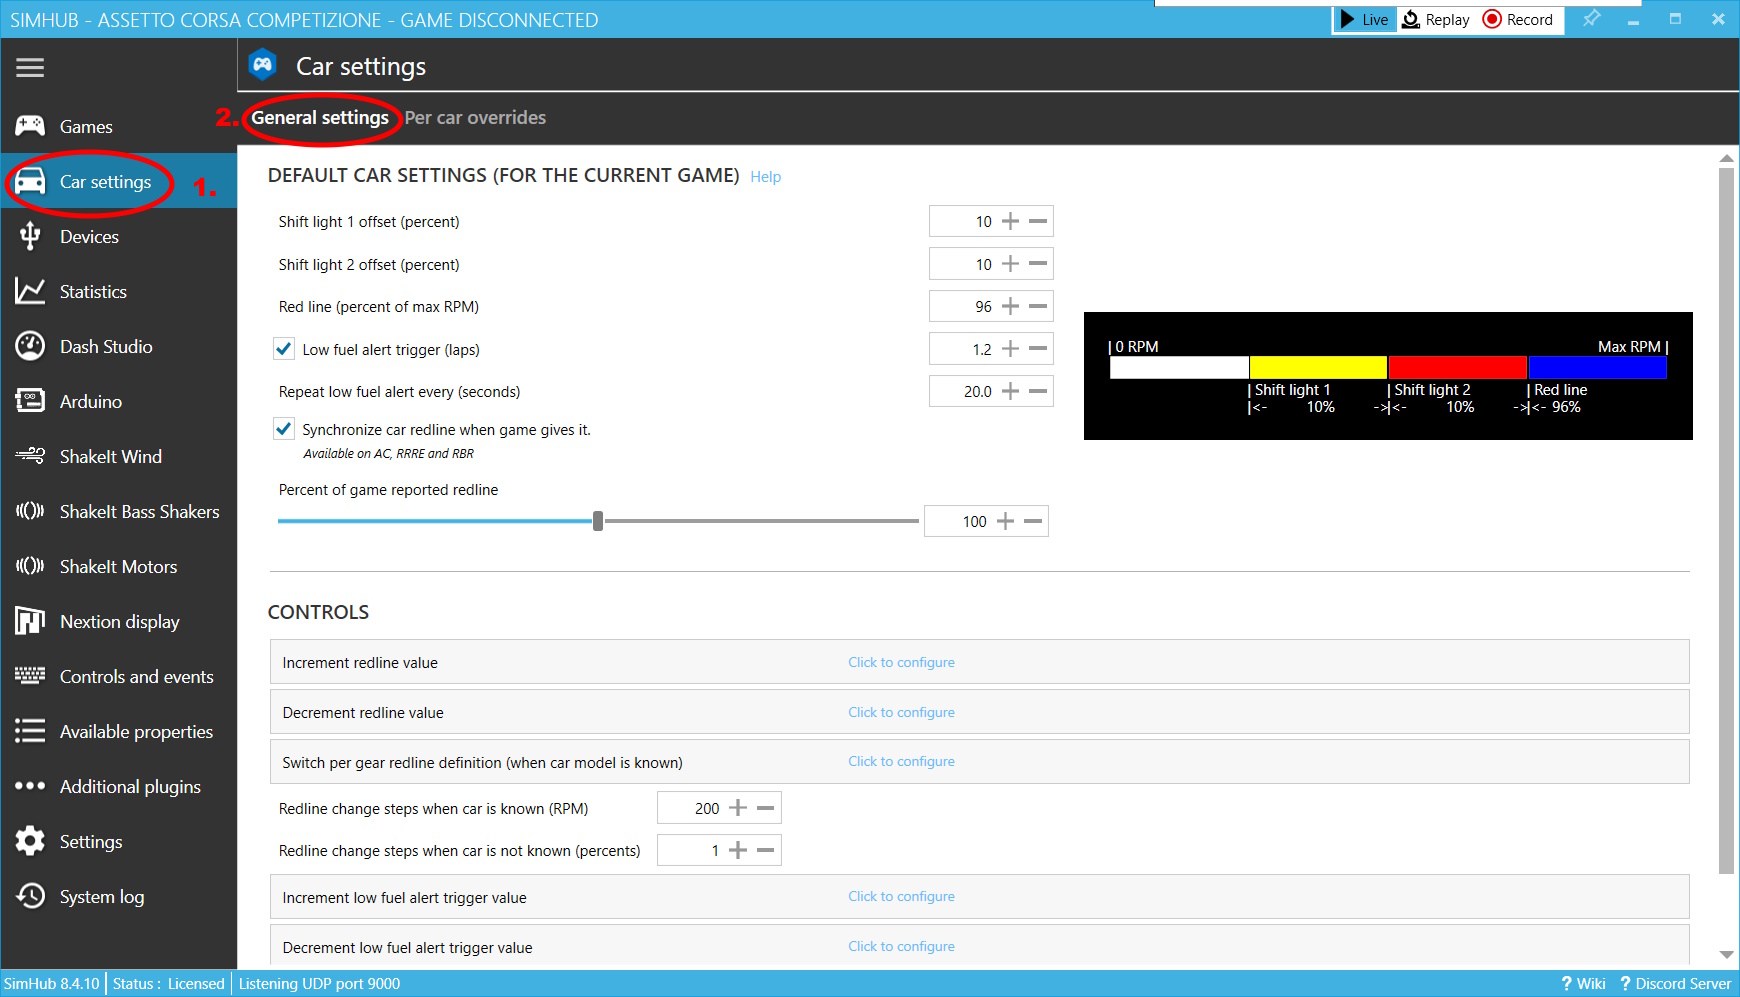This screenshot has width=1740, height=997.
Task: Open the hamburger menu icon
Action: tap(30, 67)
